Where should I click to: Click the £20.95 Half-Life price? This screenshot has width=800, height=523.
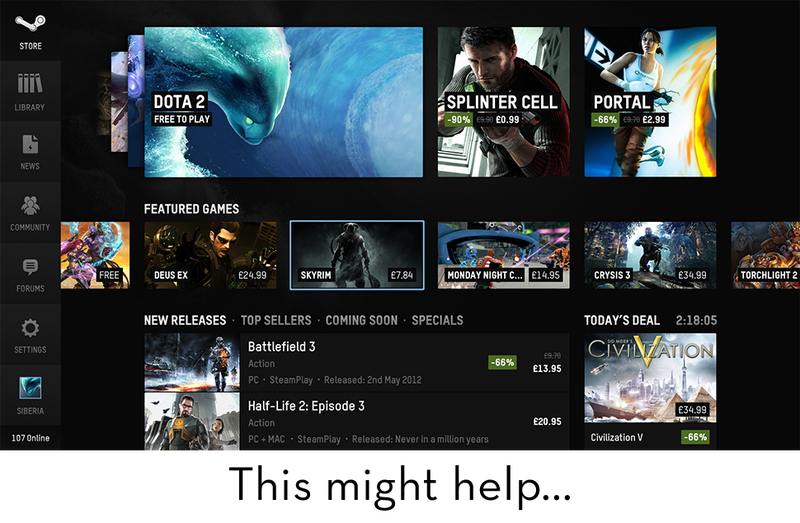point(547,421)
